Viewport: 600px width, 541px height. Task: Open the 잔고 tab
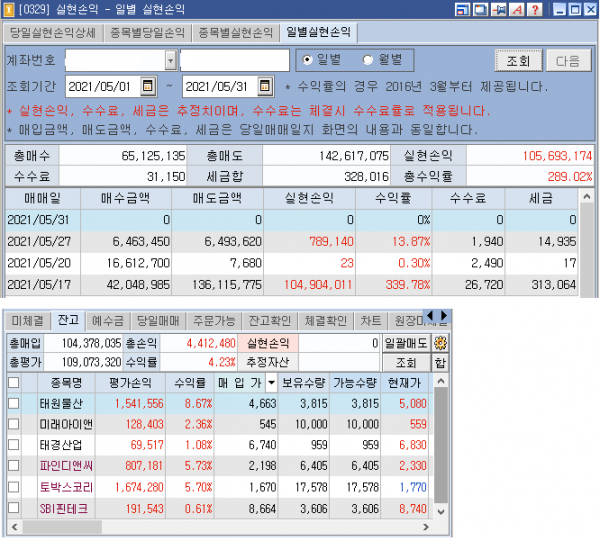click(68, 320)
